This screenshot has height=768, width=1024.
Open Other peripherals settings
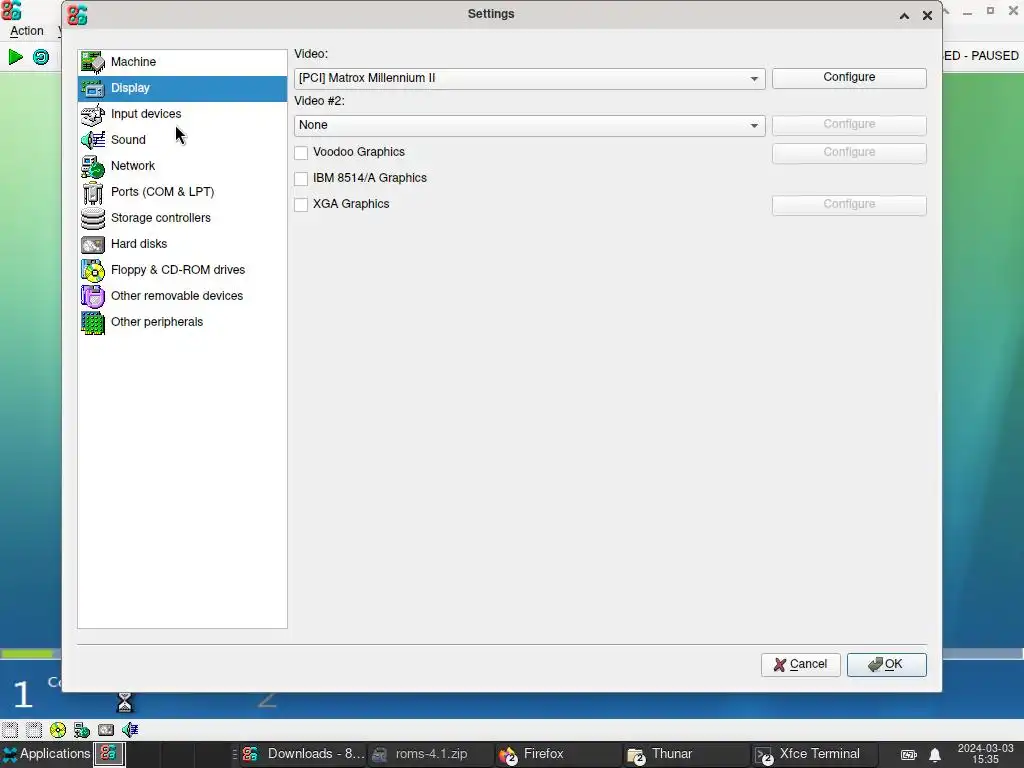point(182,322)
